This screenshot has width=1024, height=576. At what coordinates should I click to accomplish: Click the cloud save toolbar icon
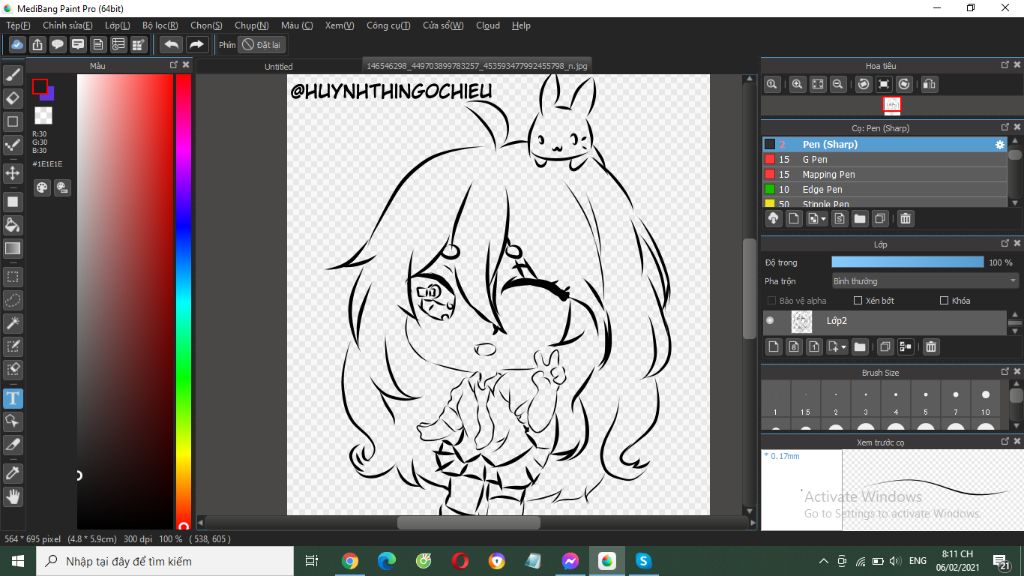[x=17, y=44]
